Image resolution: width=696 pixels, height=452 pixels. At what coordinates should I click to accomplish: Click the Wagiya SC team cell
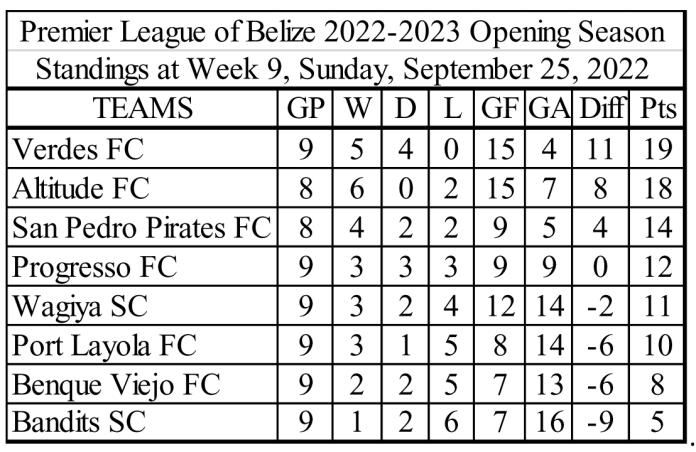coord(142,305)
